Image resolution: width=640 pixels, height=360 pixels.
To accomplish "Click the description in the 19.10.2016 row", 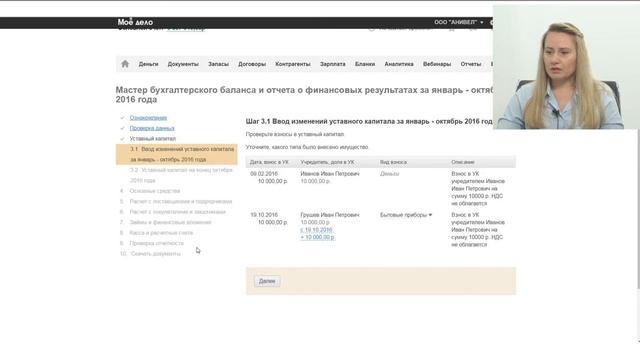I will pos(478,230).
